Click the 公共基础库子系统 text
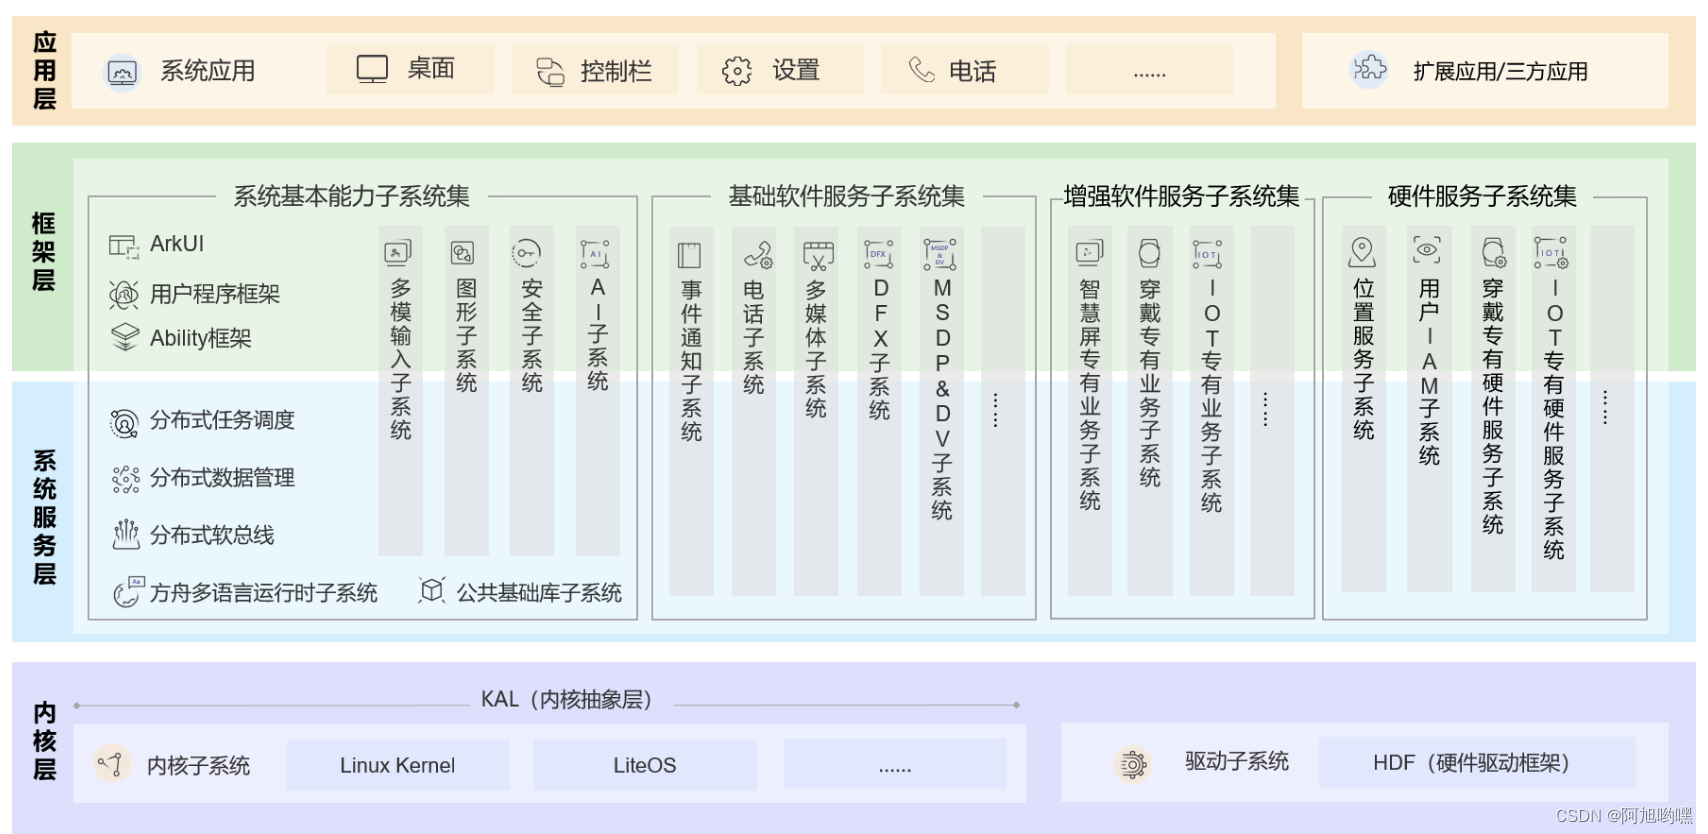 539,593
